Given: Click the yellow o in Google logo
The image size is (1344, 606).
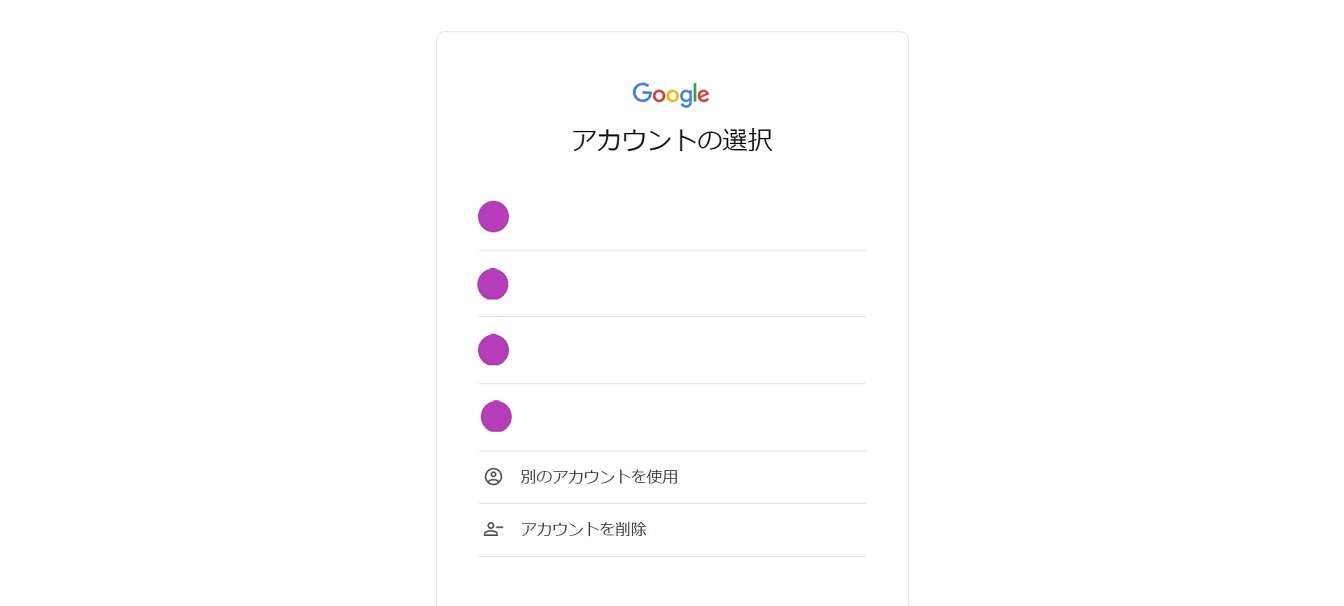Looking at the screenshot, I should 672,96.
